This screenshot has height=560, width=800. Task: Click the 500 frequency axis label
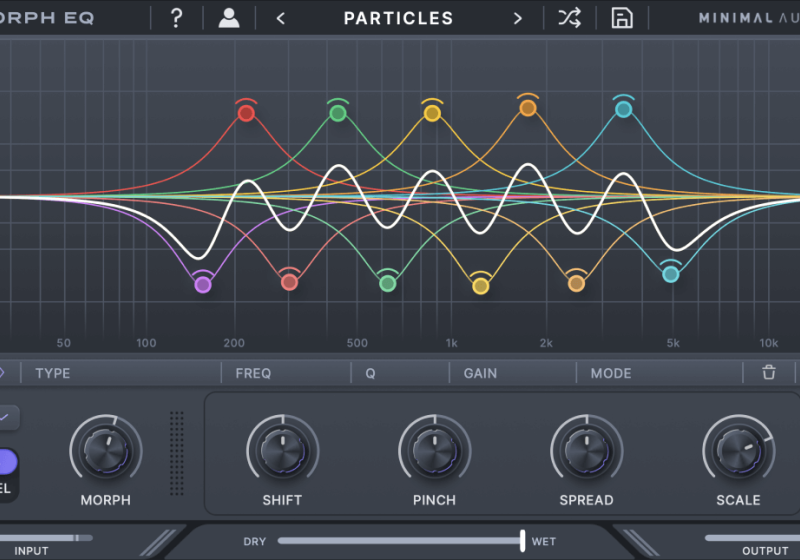[x=357, y=343]
